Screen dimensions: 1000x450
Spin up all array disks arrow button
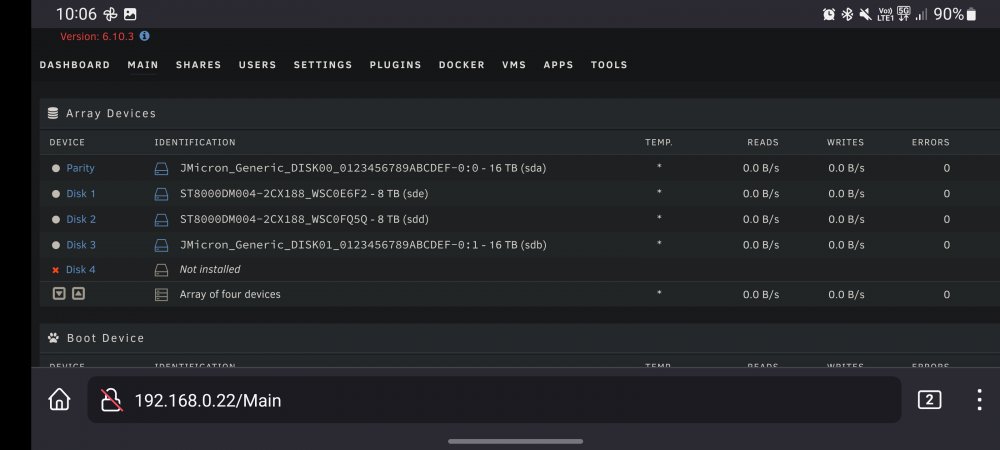click(78, 294)
